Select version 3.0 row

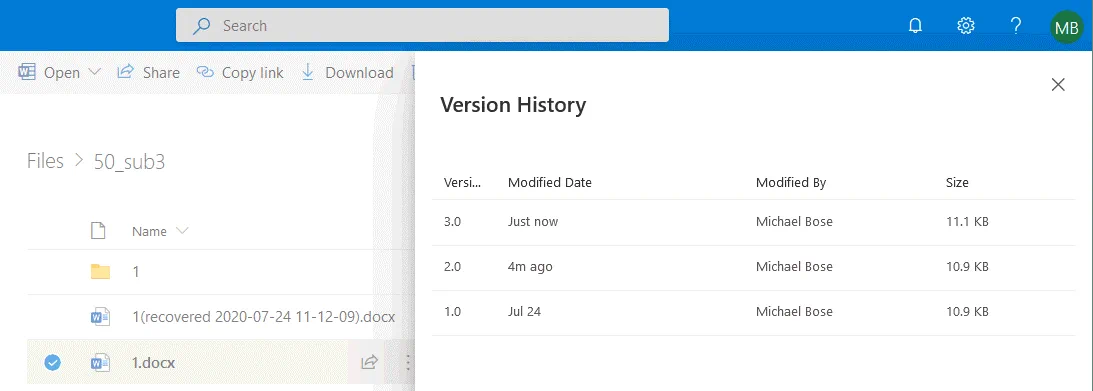(754, 222)
